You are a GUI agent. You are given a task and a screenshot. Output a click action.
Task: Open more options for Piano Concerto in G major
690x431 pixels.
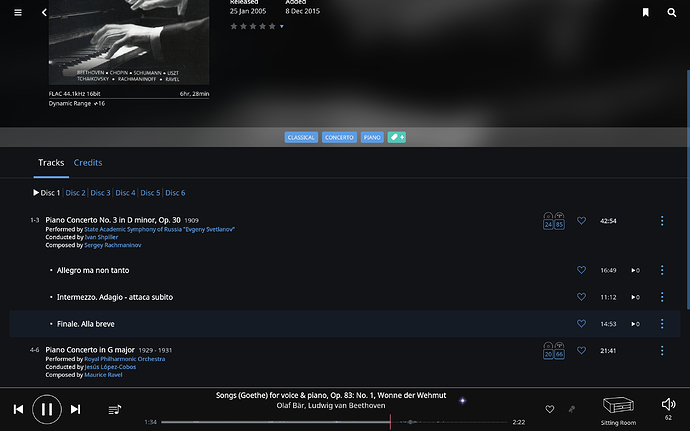[662, 351]
